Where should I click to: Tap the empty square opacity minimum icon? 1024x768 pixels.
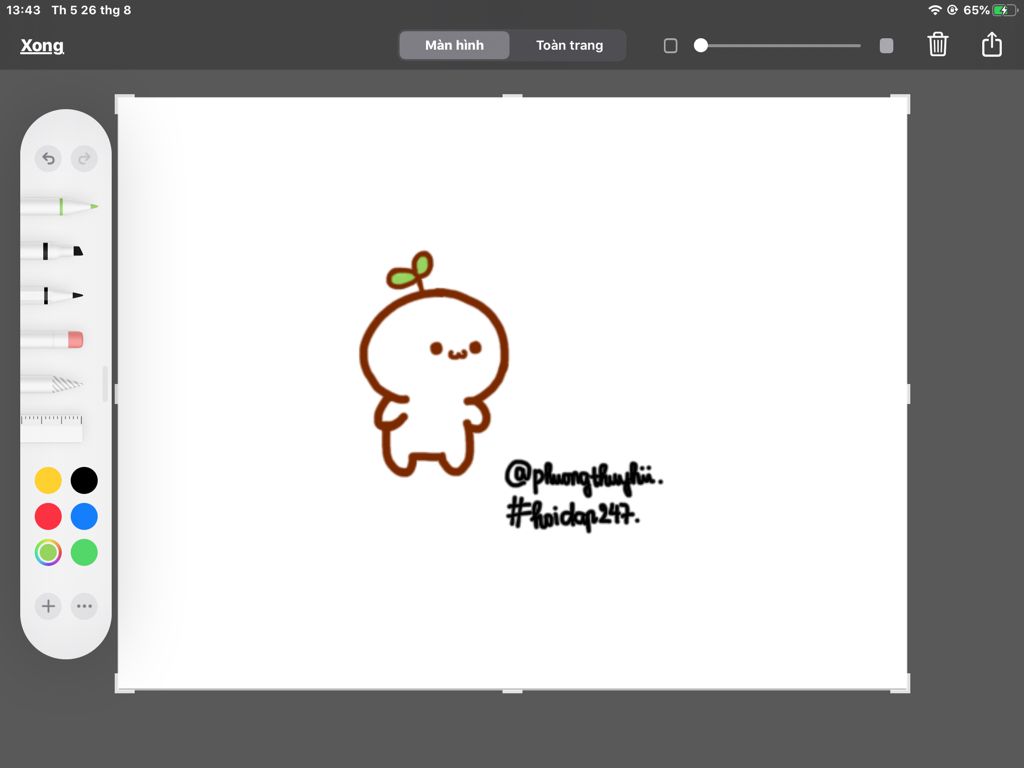(x=671, y=46)
